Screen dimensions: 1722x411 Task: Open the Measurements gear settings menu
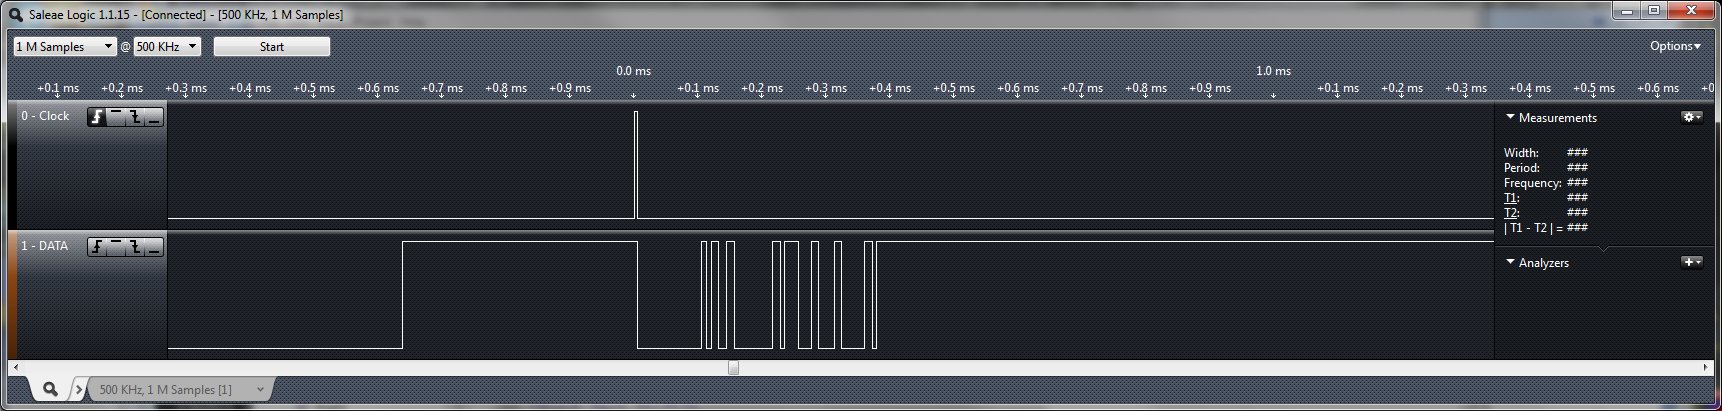tap(1691, 117)
